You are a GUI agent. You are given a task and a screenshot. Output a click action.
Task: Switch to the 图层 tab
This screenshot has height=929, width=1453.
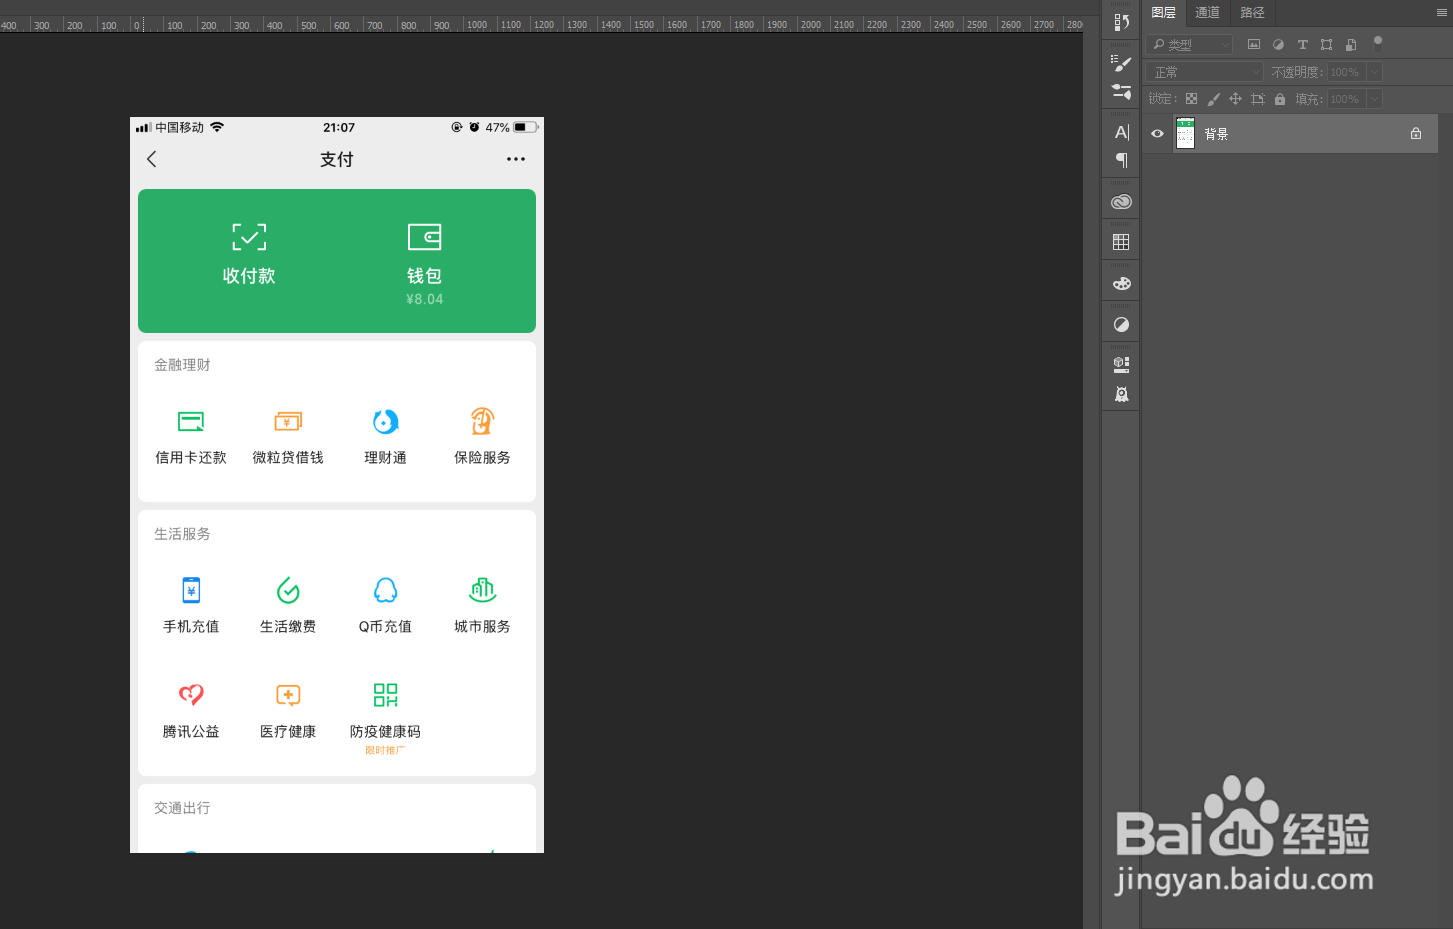1163,12
